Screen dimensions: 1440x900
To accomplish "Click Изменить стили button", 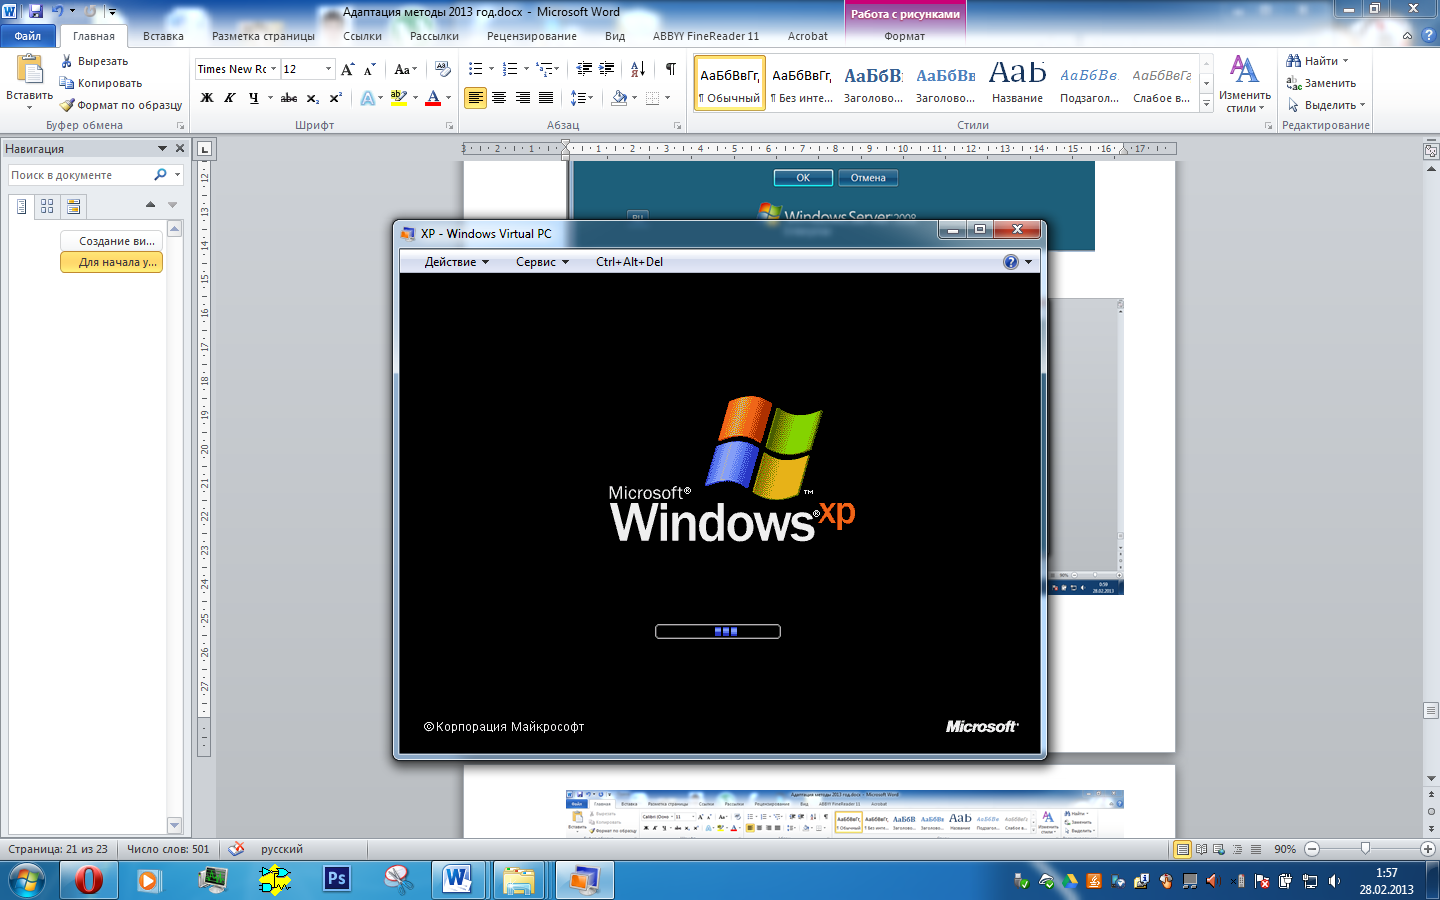I will pos(1244,83).
